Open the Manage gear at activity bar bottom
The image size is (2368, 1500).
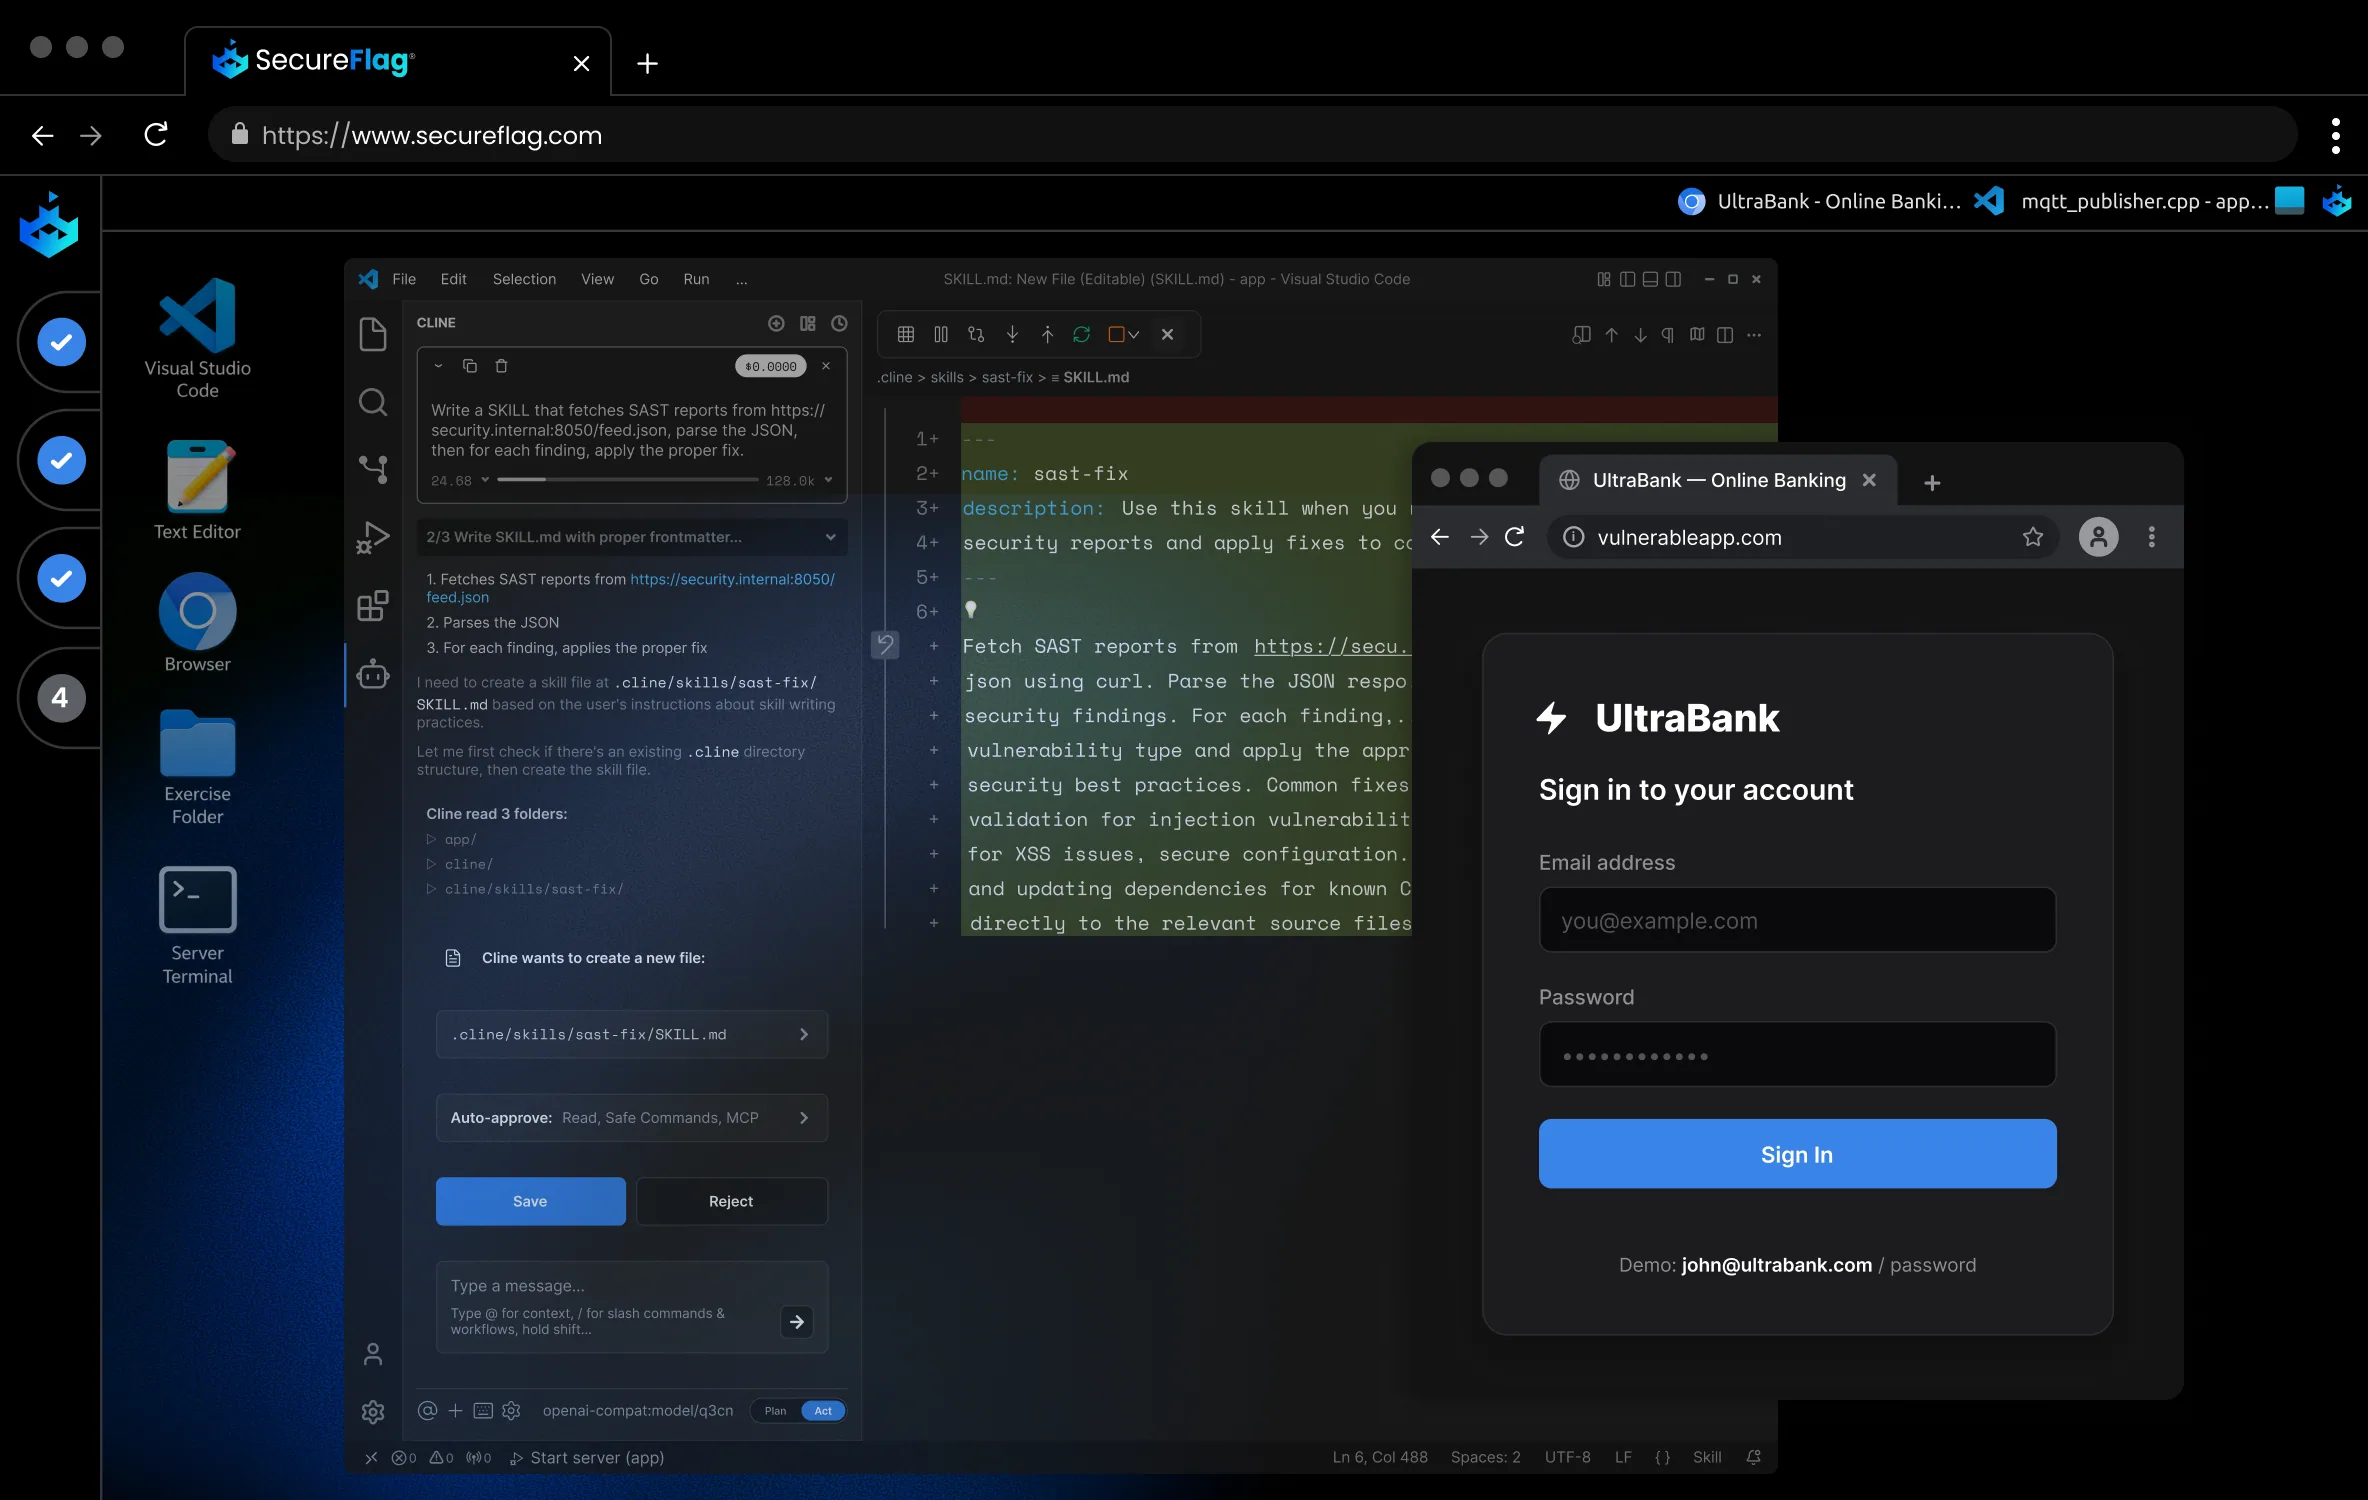(x=373, y=1412)
